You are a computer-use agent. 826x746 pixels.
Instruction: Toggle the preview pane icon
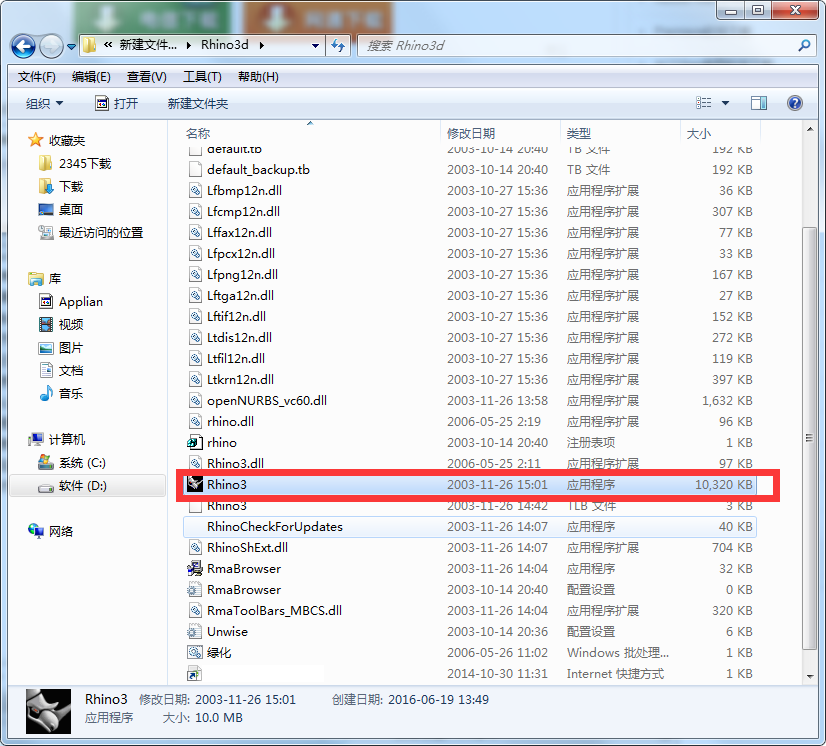pos(759,103)
